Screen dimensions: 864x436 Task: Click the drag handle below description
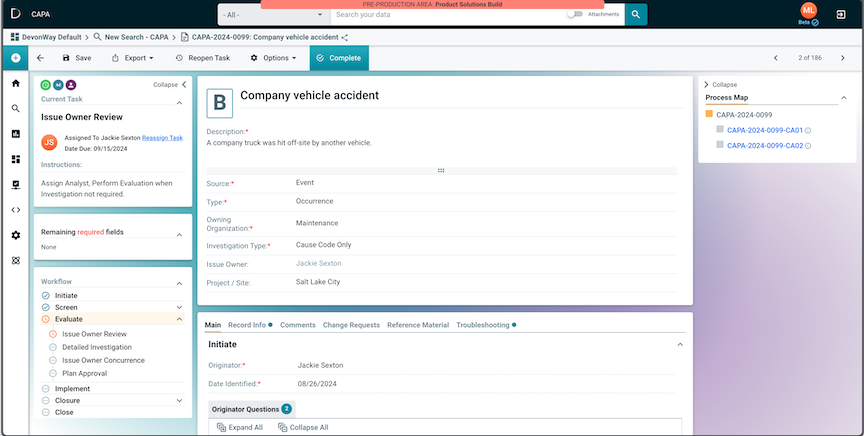pyautogui.click(x=441, y=170)
